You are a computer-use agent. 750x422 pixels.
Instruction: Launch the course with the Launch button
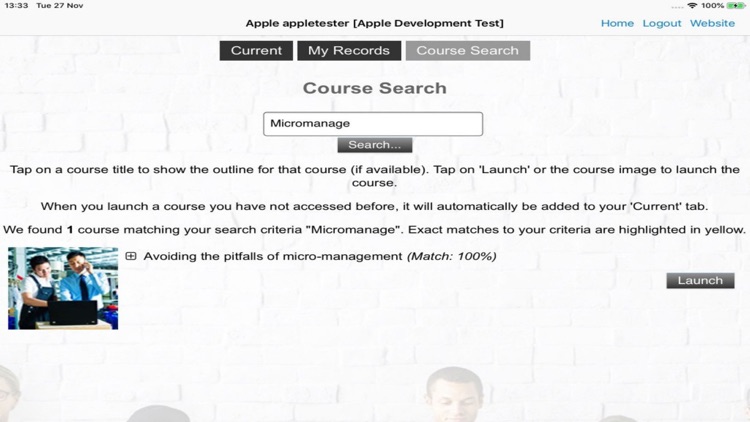tap(700, 280)
